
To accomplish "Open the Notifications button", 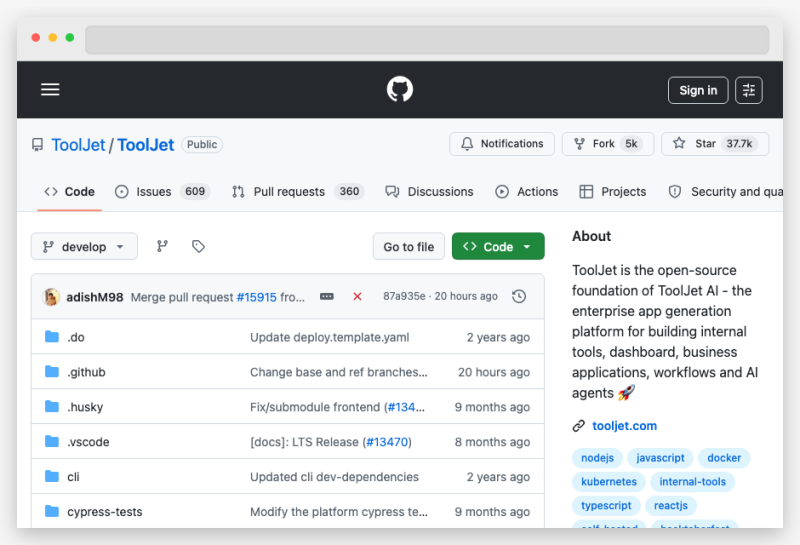I will point(501,144).
